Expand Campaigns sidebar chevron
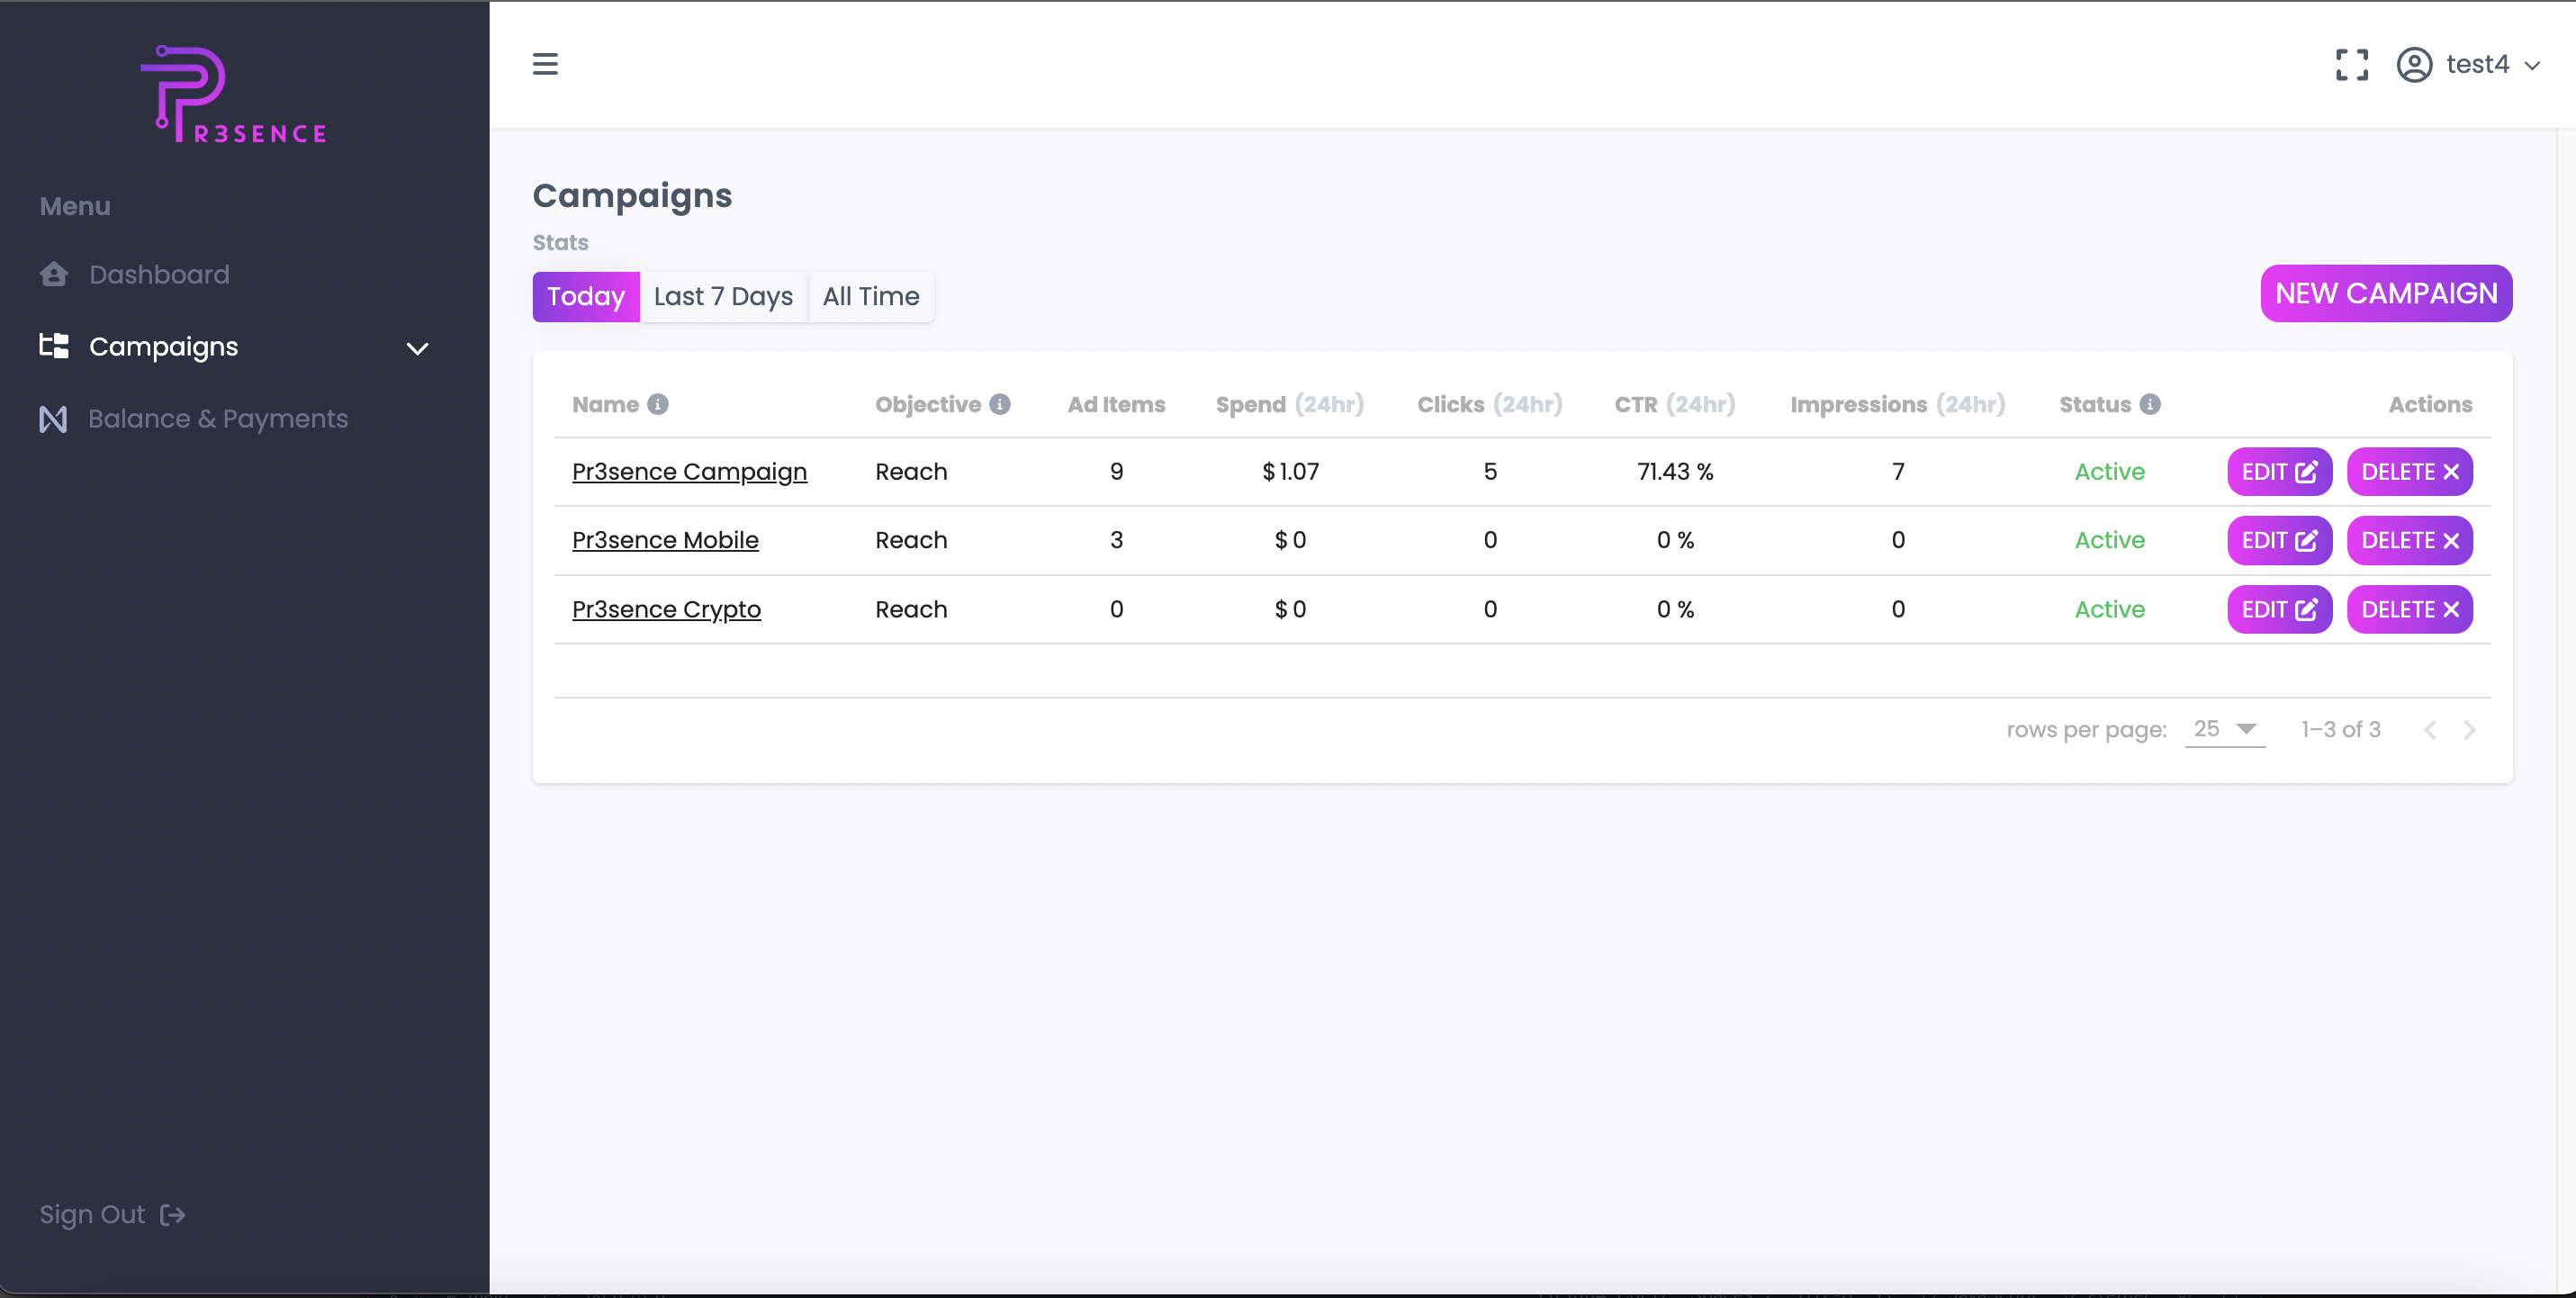 417,348
